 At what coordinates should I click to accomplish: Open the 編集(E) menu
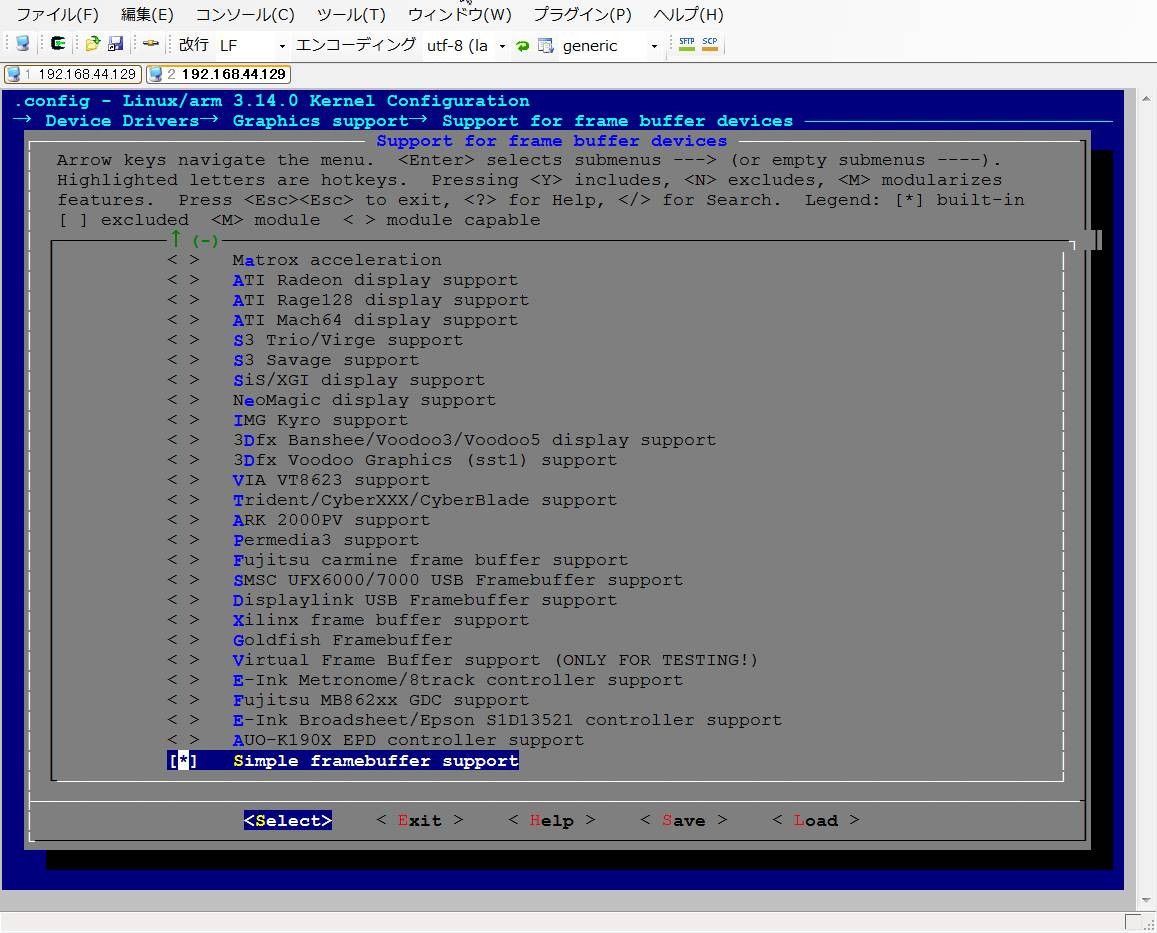coord(147,15)
